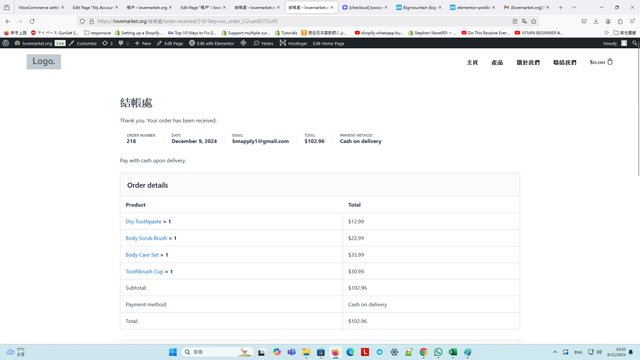This screenshot has width=640, height=360.
Task: Open File Explorer from the taskbar
Action: click(306, 352)
